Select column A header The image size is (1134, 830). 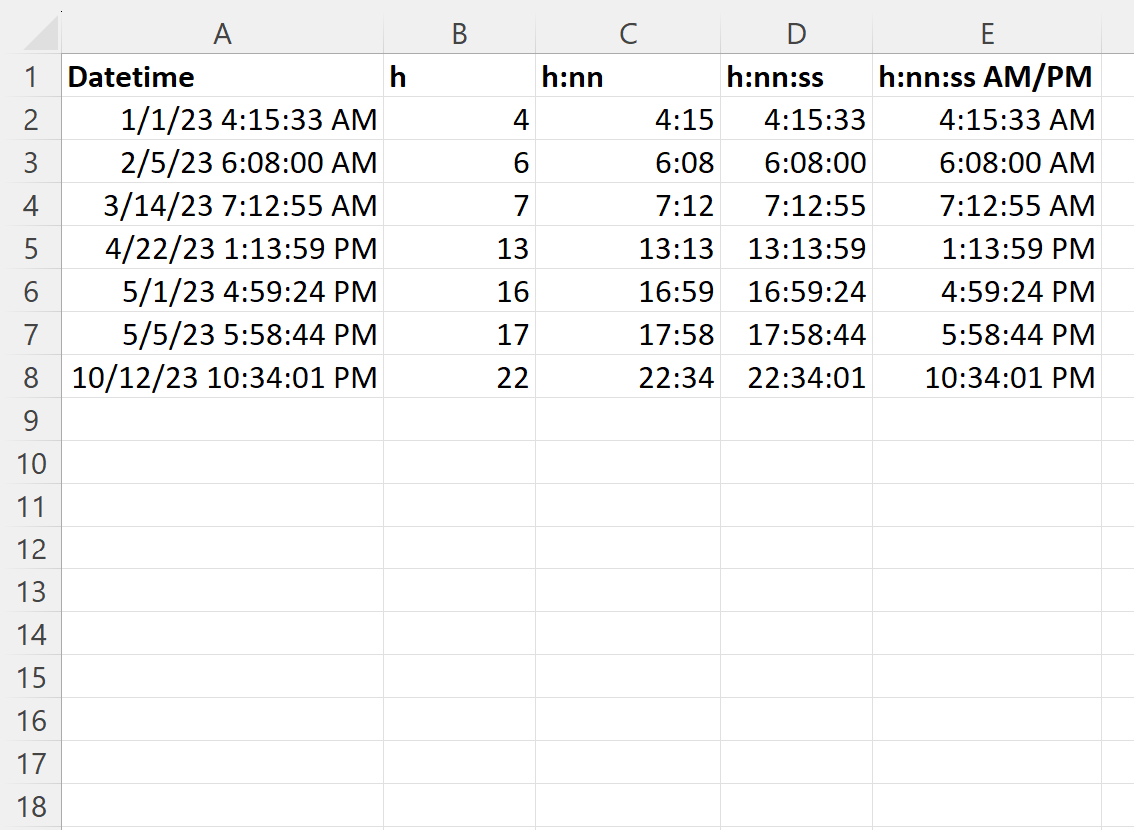point(222,34)
